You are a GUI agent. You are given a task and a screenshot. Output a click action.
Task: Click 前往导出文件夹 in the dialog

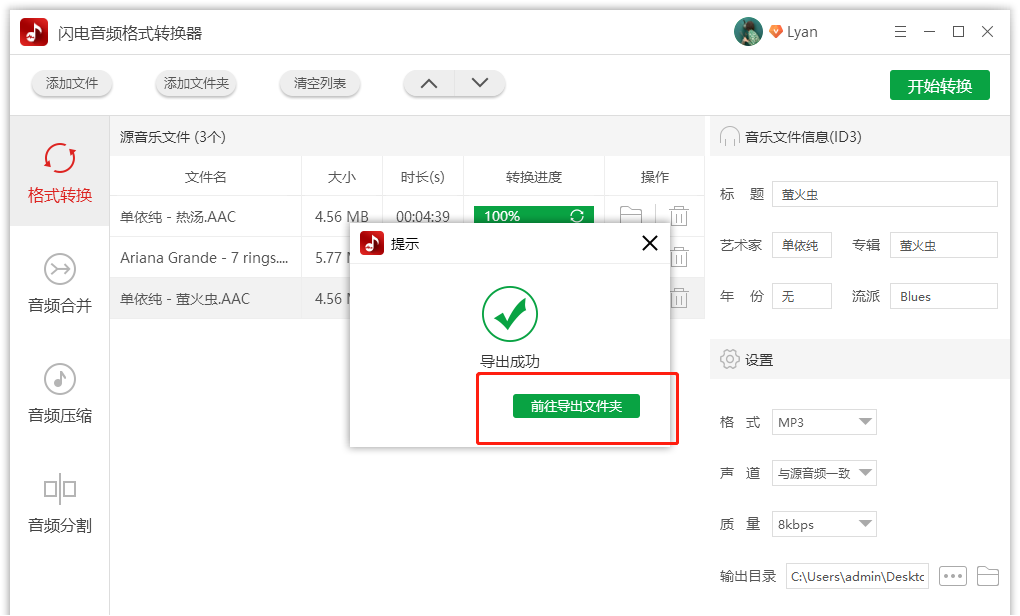[x=577, y=407]
